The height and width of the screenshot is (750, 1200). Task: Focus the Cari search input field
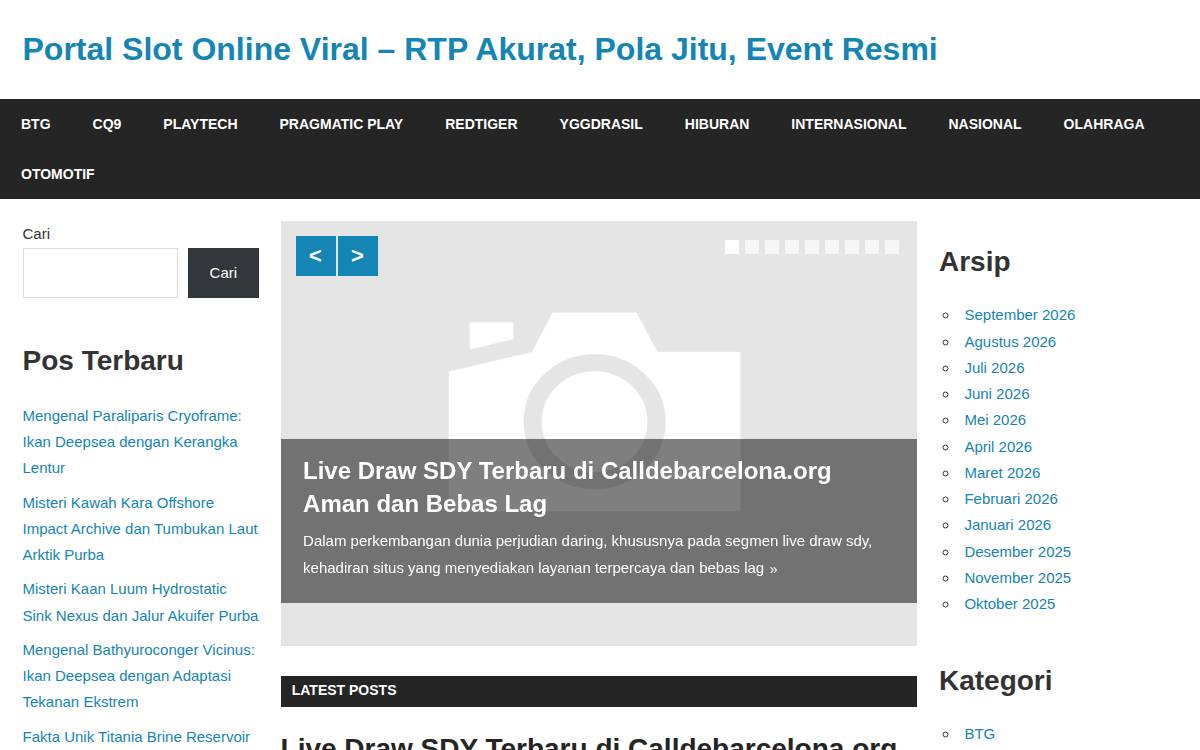(x=100, y=273)
